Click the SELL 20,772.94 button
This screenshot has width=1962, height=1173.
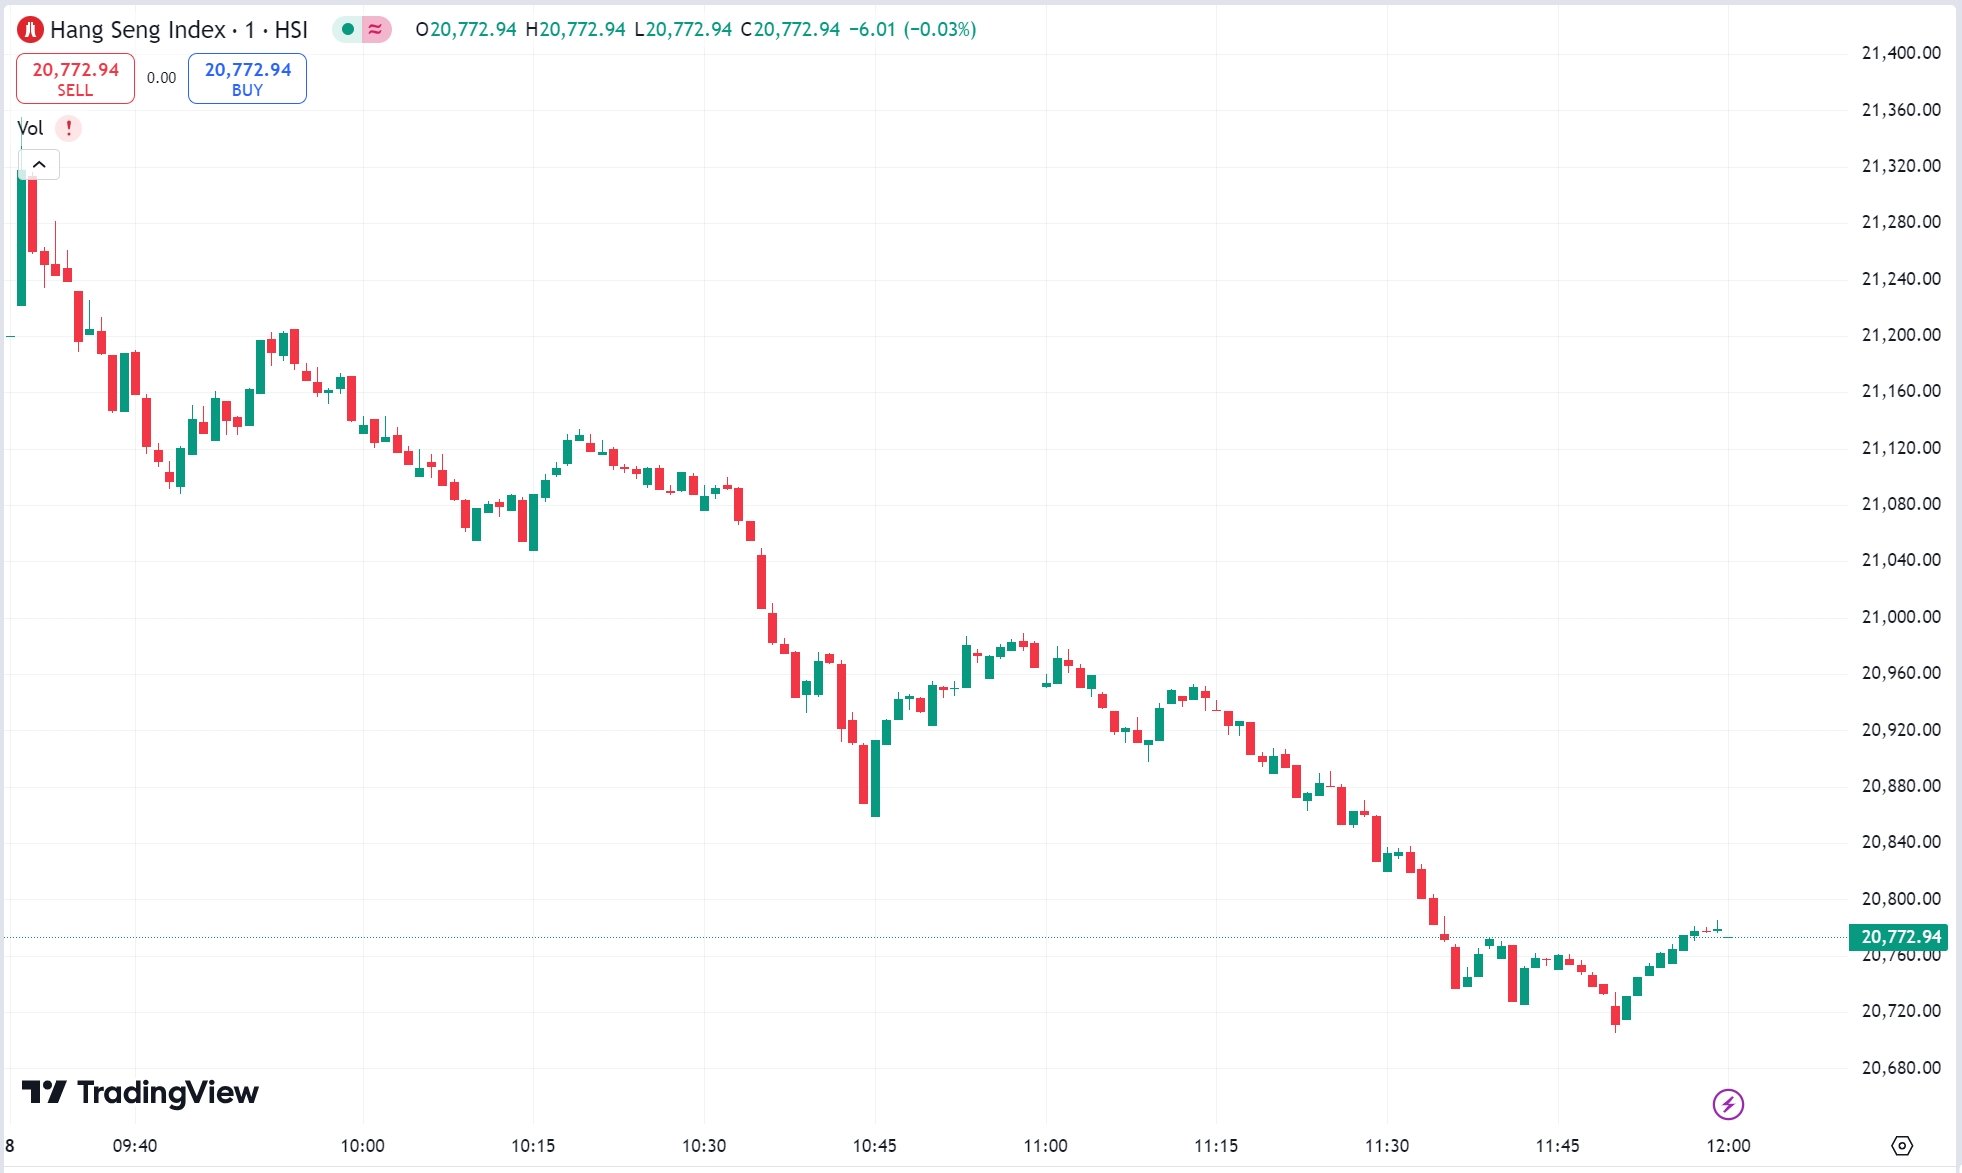[x=75, y=78]
